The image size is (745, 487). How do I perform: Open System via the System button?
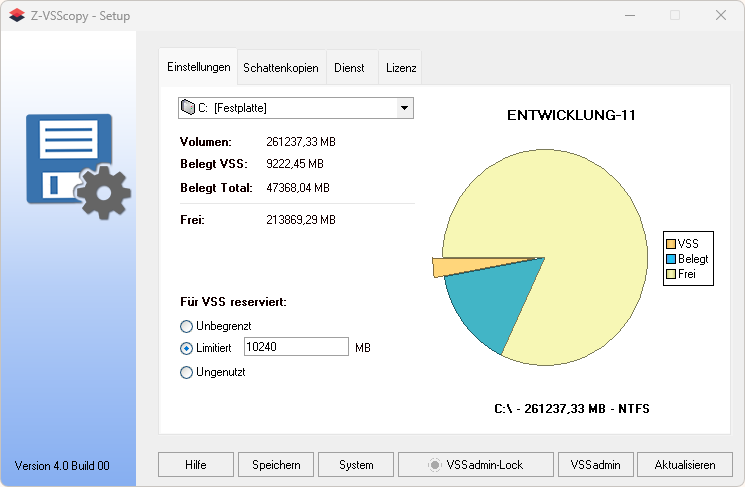coord(356,465)
